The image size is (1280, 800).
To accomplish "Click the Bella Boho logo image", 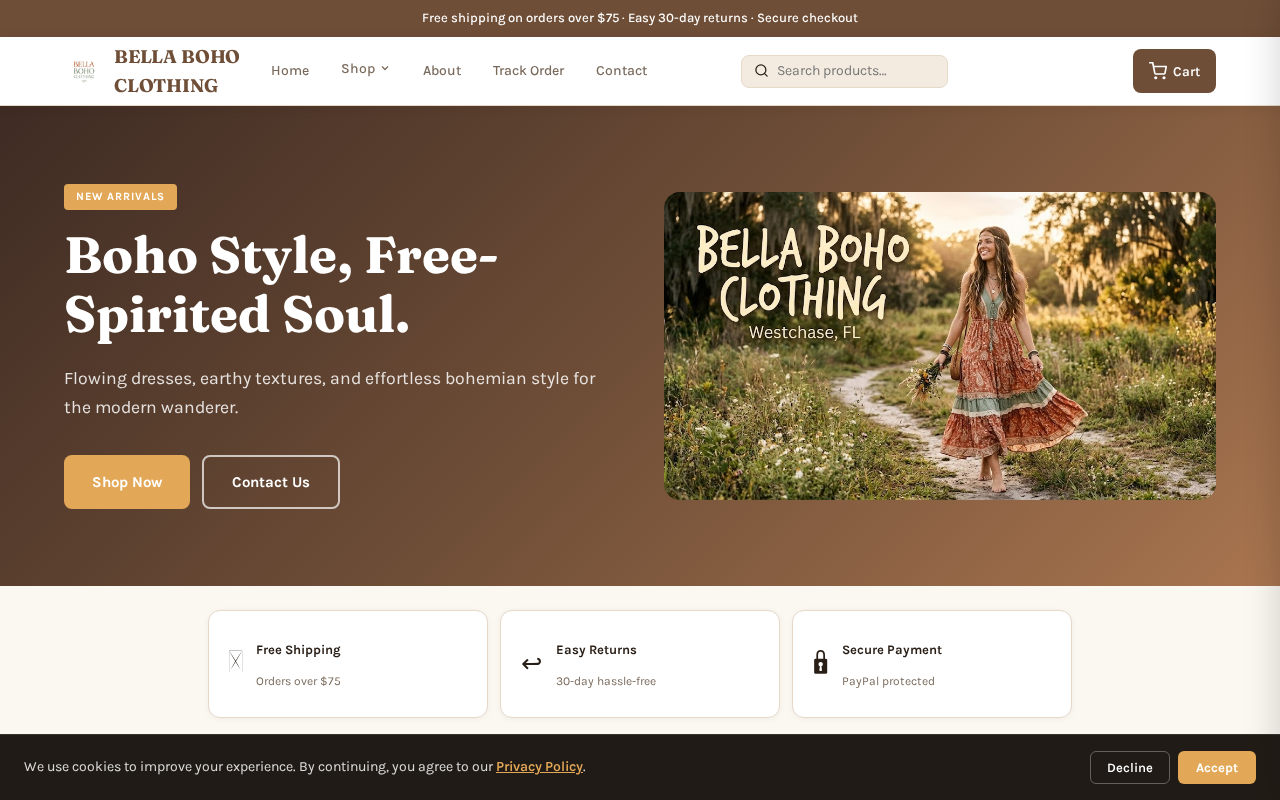I will [84, 71].
